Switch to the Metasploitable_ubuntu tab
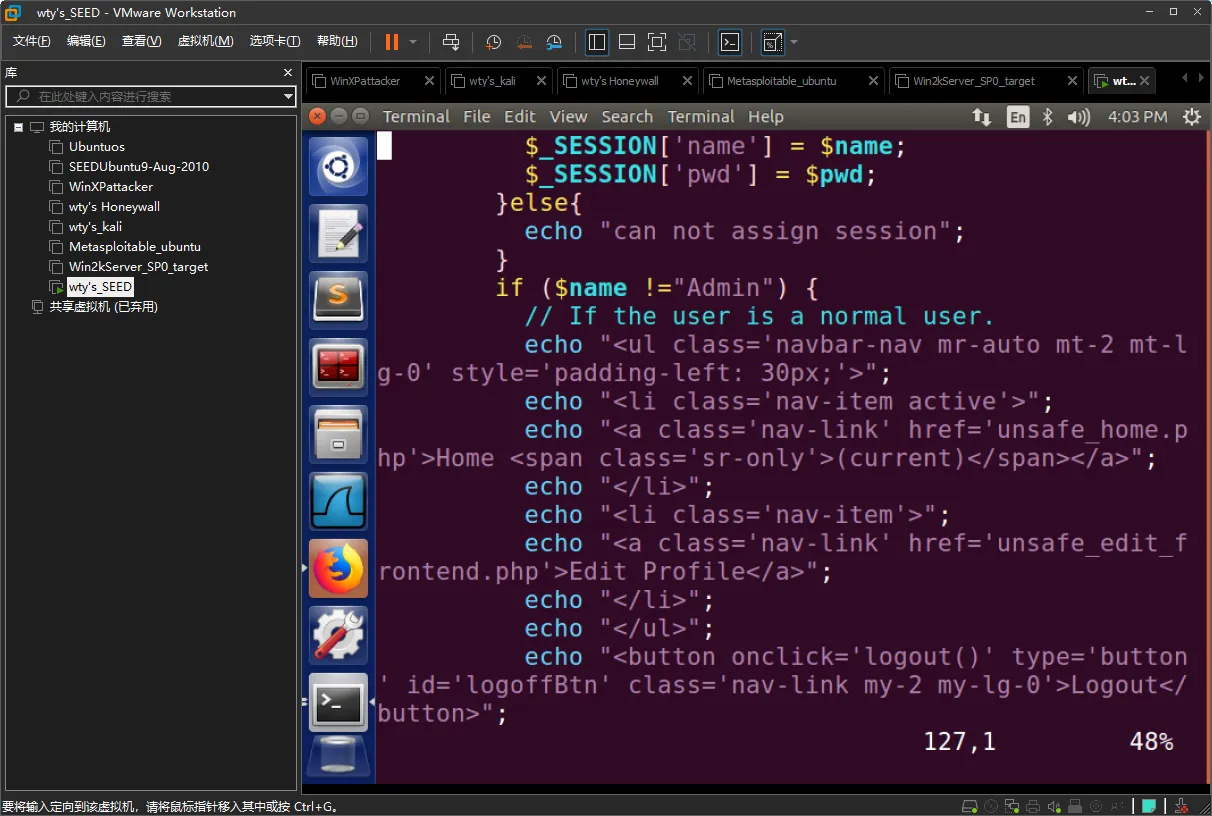The height and width of the screenshot is (816, 1212). pos(781,81)
